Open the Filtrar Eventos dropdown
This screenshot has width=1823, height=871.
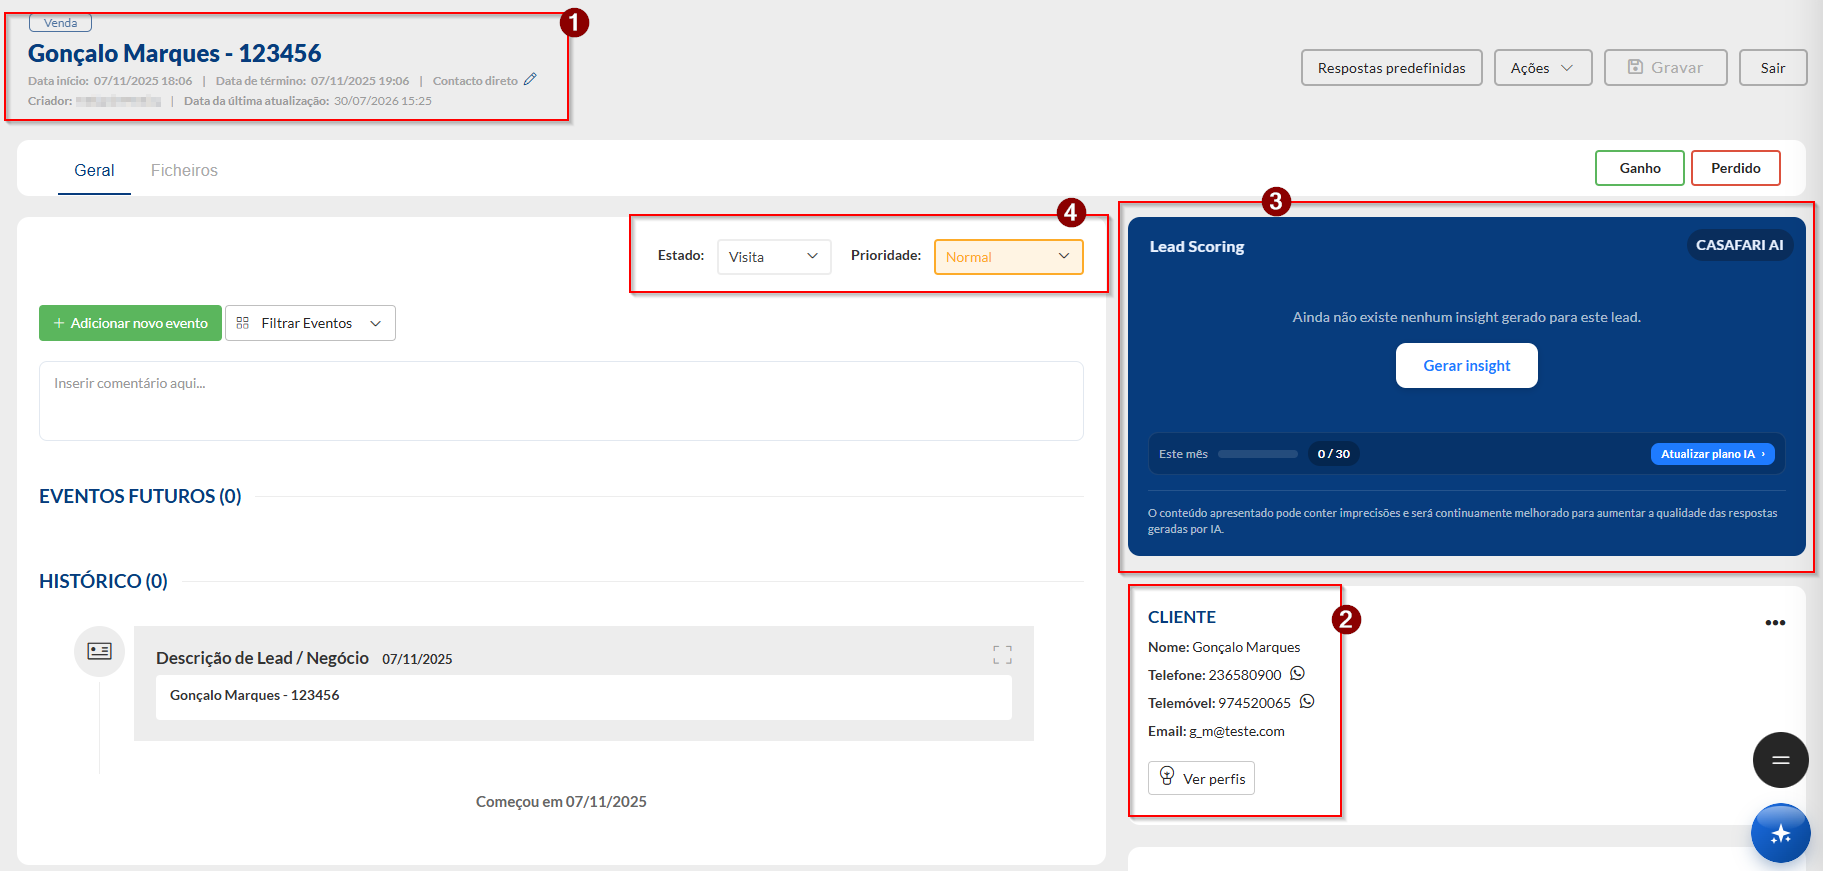[x=310, y=323]
